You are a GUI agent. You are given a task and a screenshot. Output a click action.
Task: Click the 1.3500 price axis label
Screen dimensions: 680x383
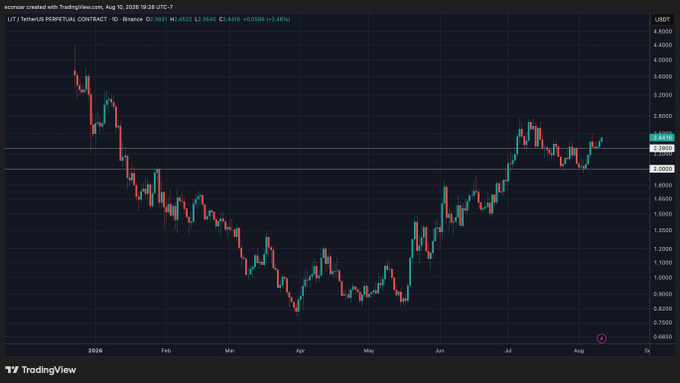click(662, 230)
